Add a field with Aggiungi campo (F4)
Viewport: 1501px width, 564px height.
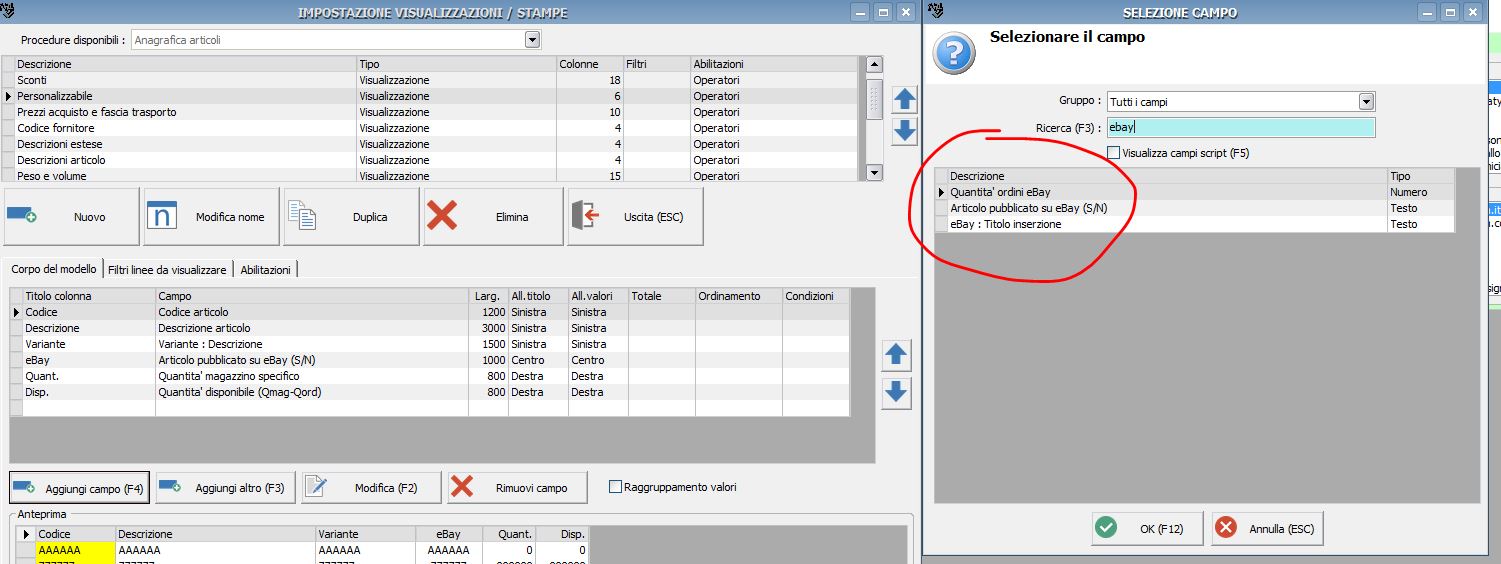click(80, 488)
